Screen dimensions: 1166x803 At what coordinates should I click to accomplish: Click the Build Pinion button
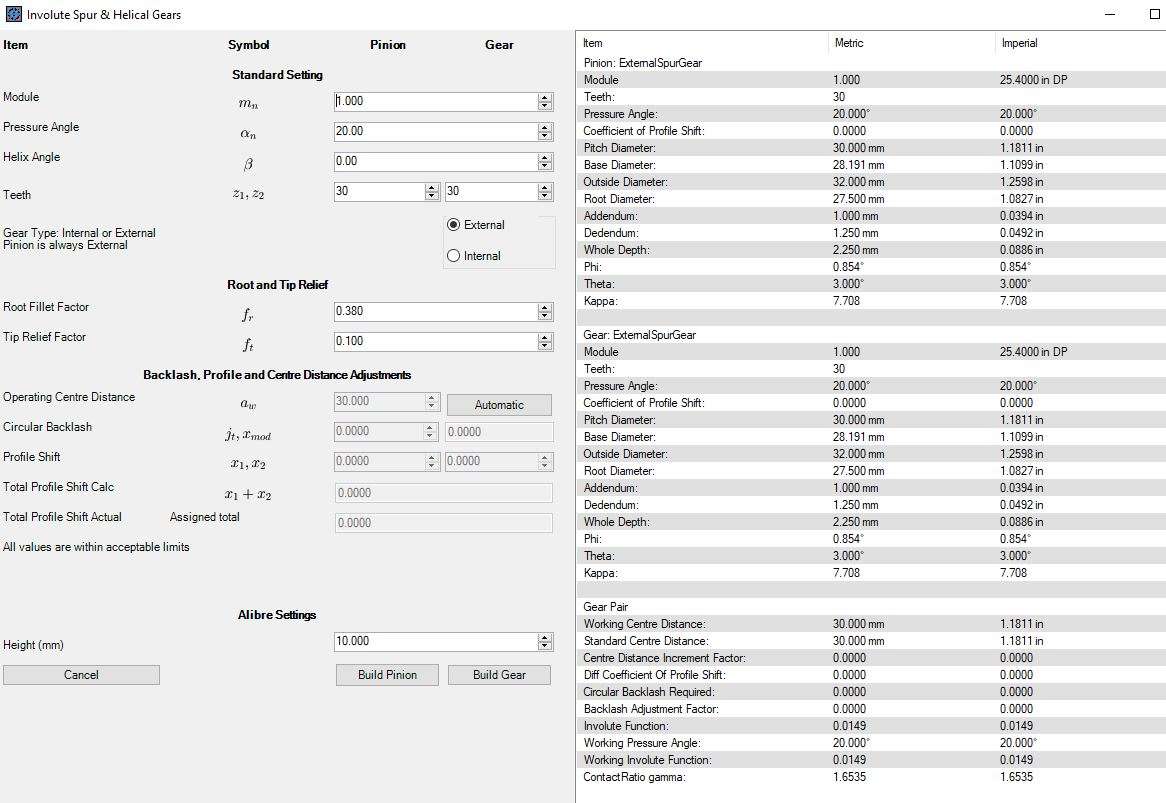pos(387,674)
